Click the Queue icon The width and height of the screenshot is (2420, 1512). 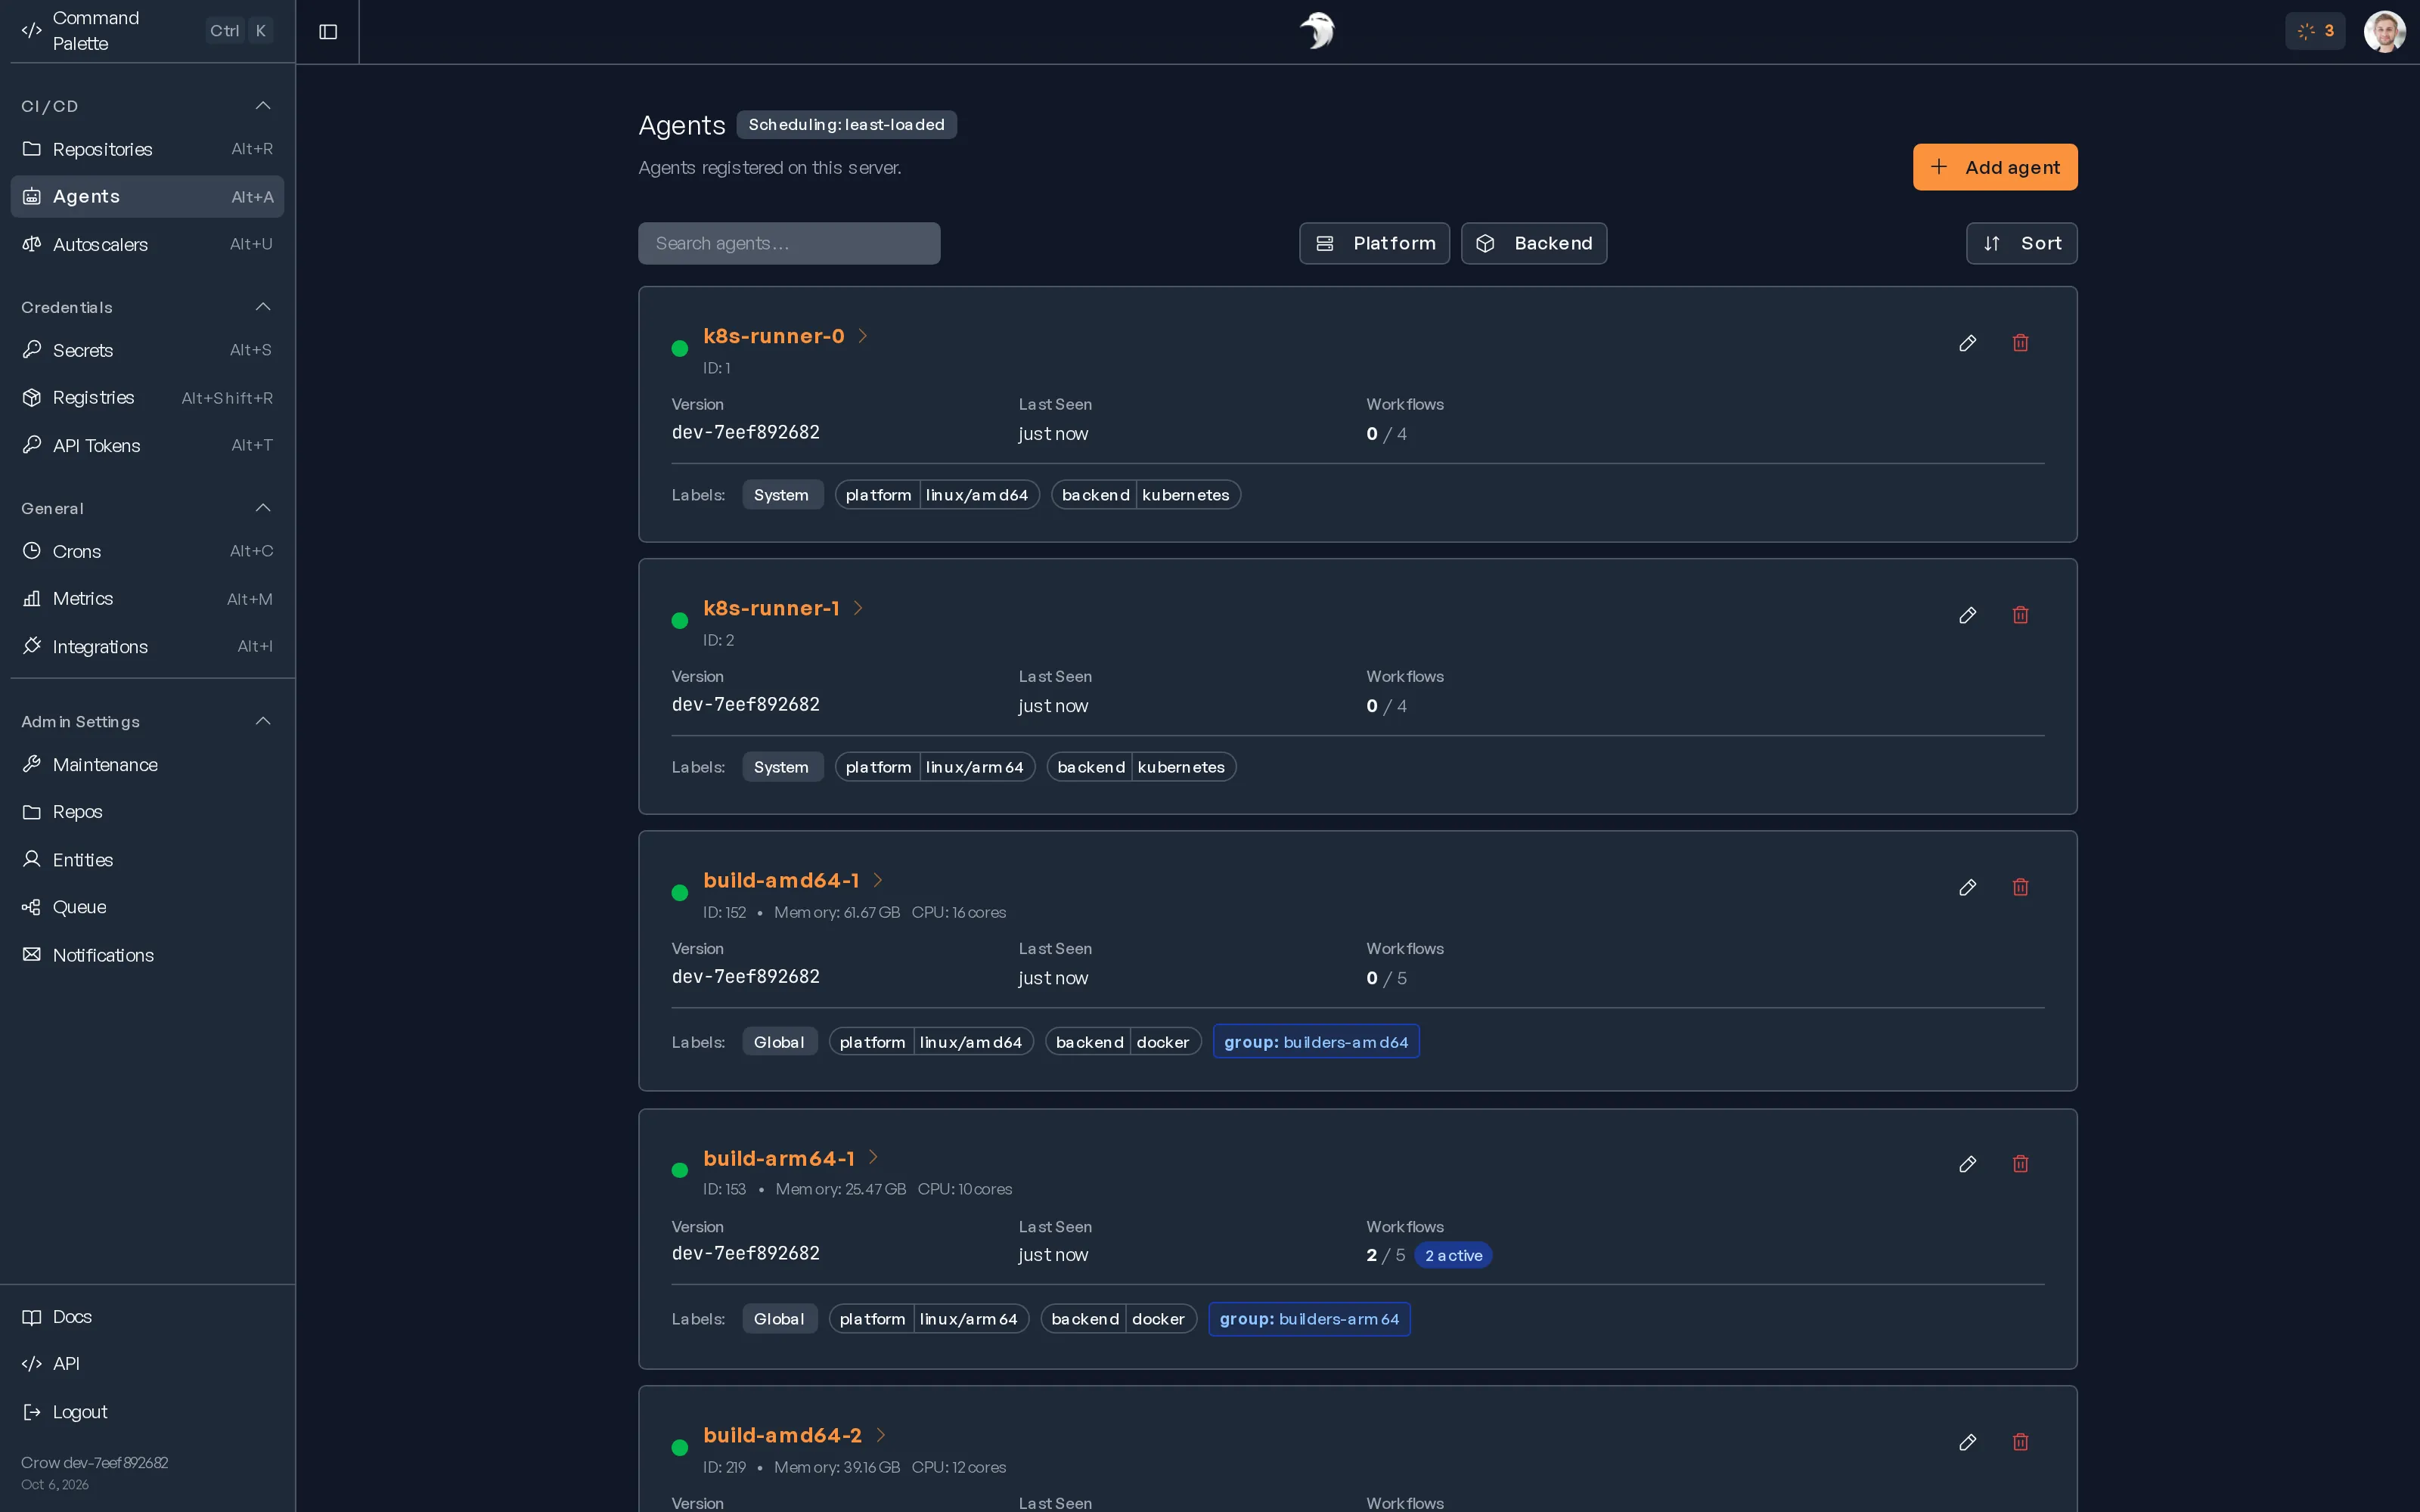coord(32,907)
